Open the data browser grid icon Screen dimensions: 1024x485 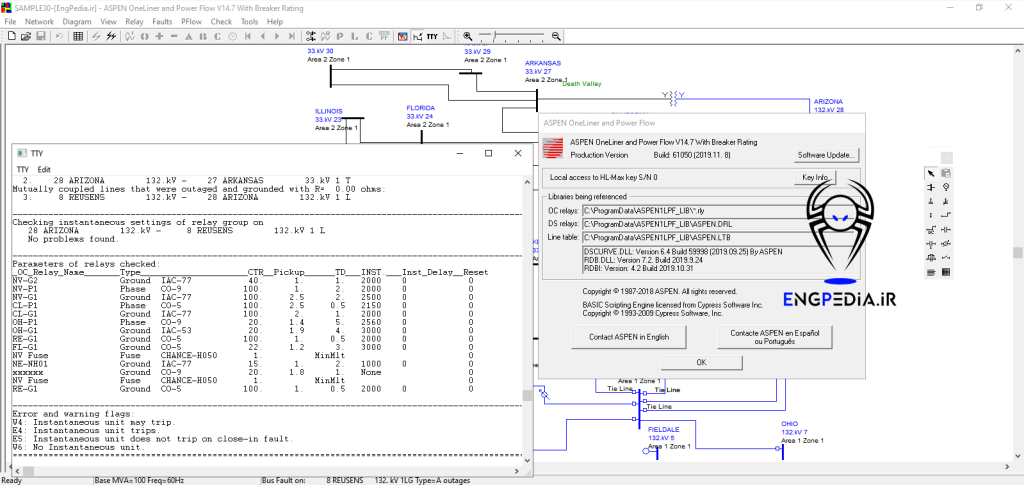pyautogui.click(x=76, y=36)
